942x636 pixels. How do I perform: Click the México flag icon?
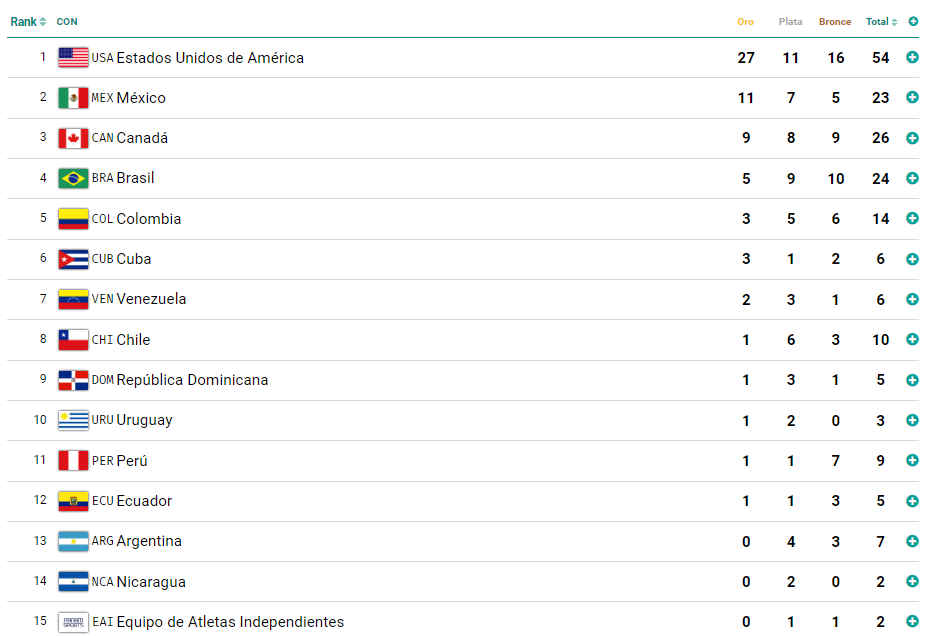[73, 98]
